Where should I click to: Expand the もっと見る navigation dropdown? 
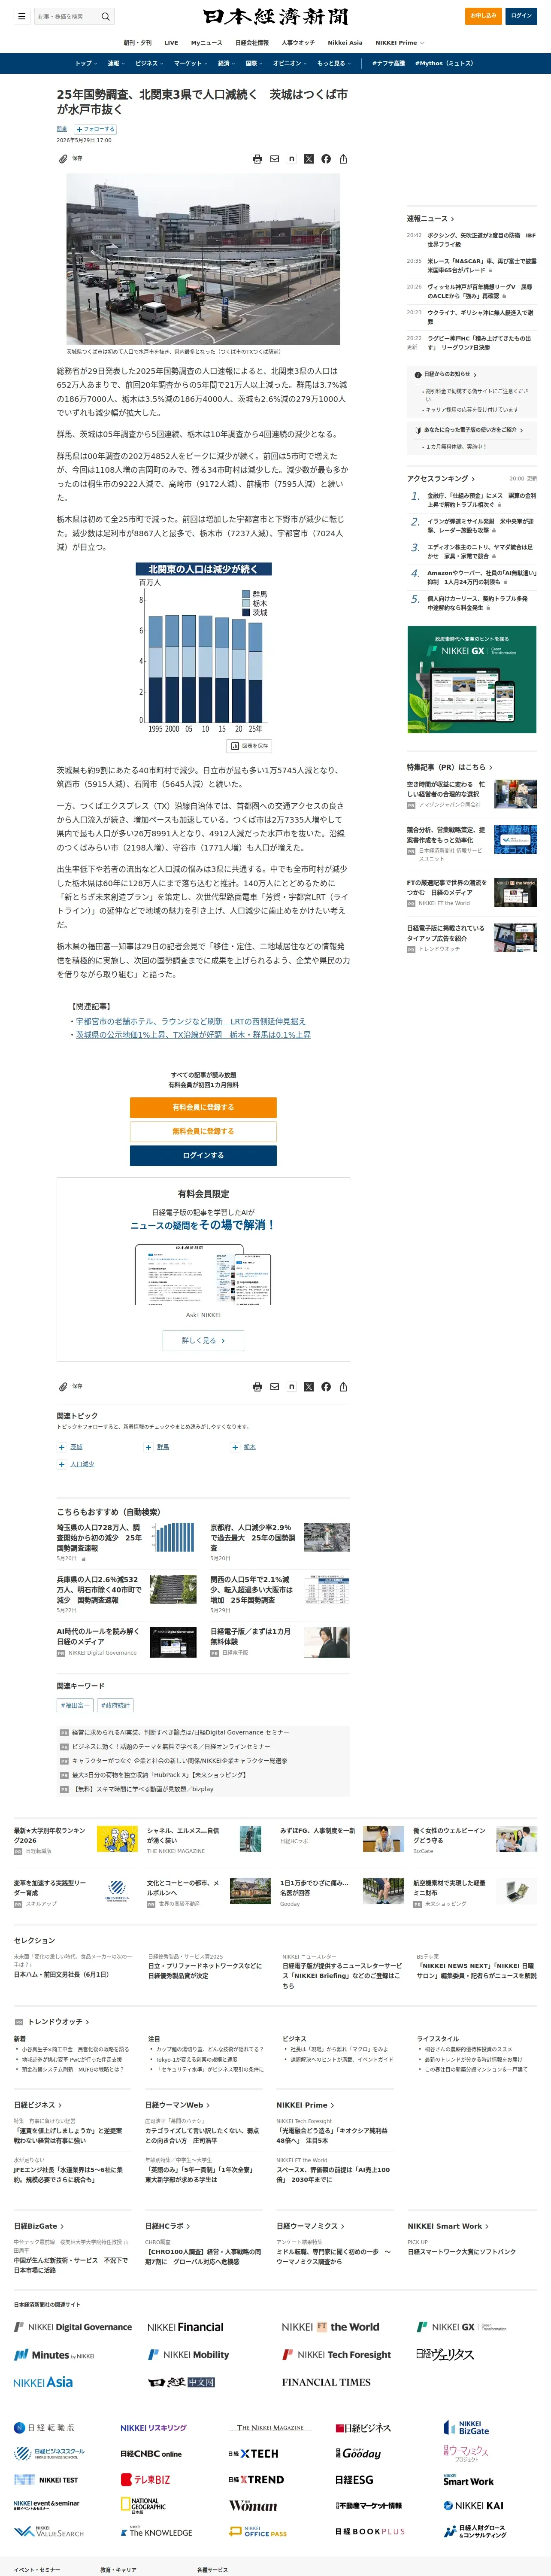pyautogui.click(x=333, y=63)
